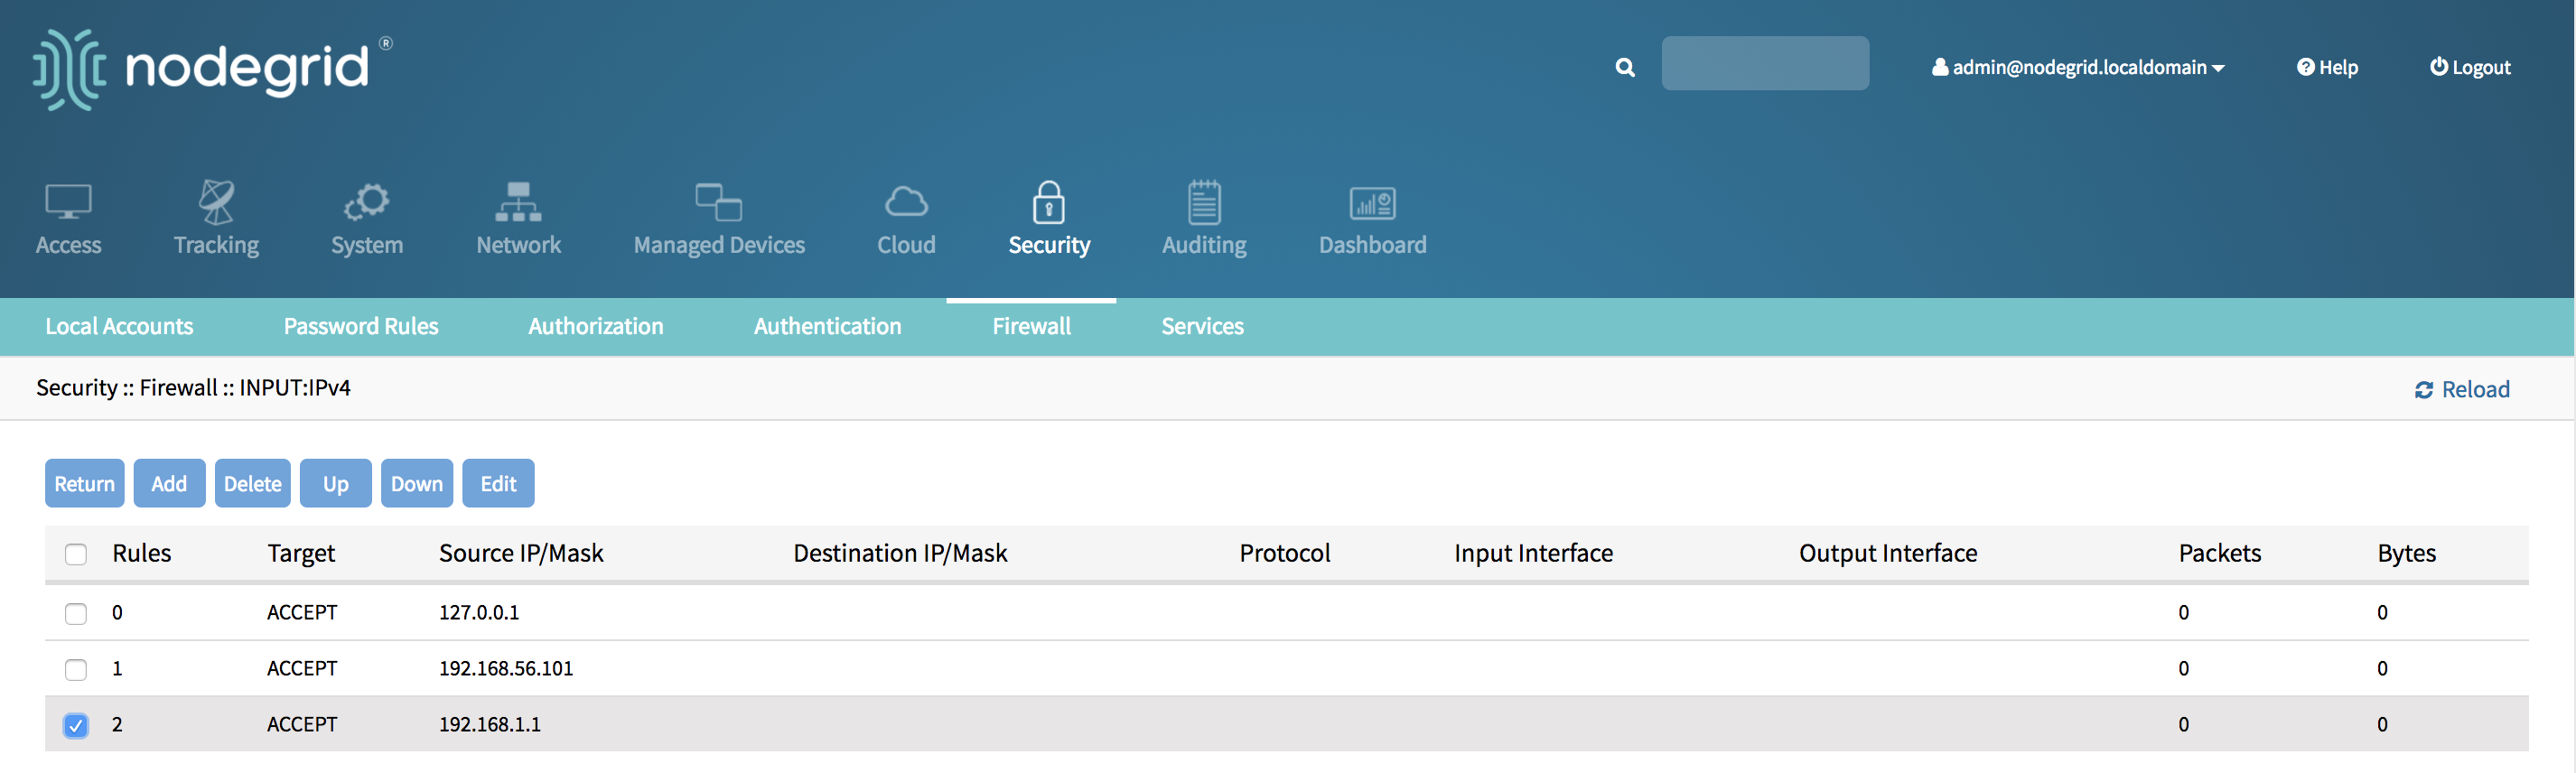Click the Add button
This screenshot has width=2576, height=773.
point(169,483)
